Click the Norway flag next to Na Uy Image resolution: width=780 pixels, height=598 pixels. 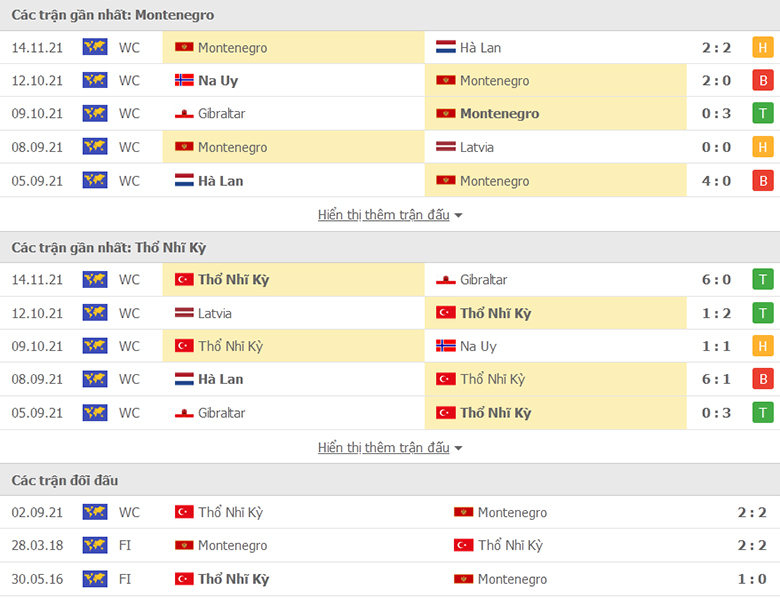184,80
